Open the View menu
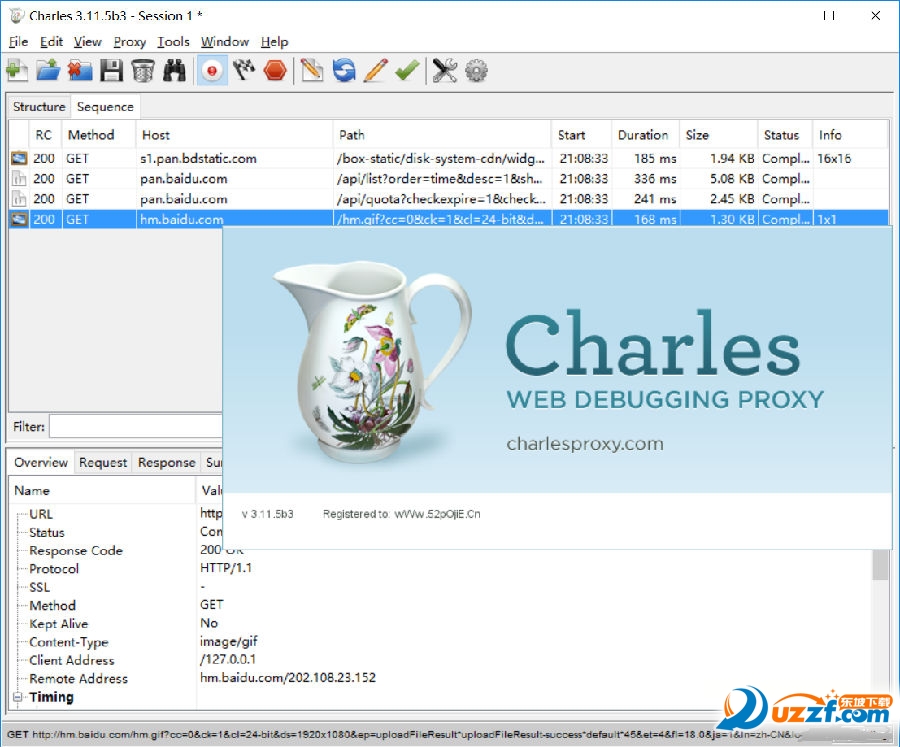The image size is (900, 747). click(x=87, y=42)
